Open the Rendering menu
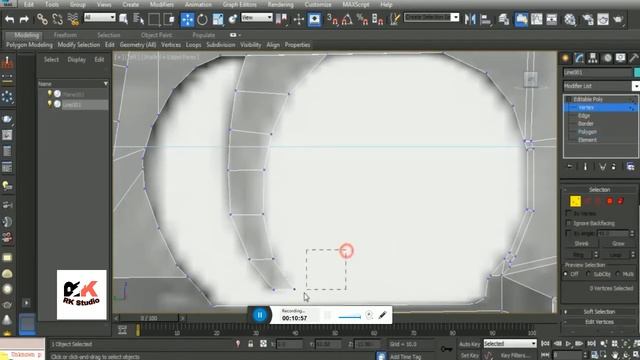640x360 pixels. pos(280,4)
